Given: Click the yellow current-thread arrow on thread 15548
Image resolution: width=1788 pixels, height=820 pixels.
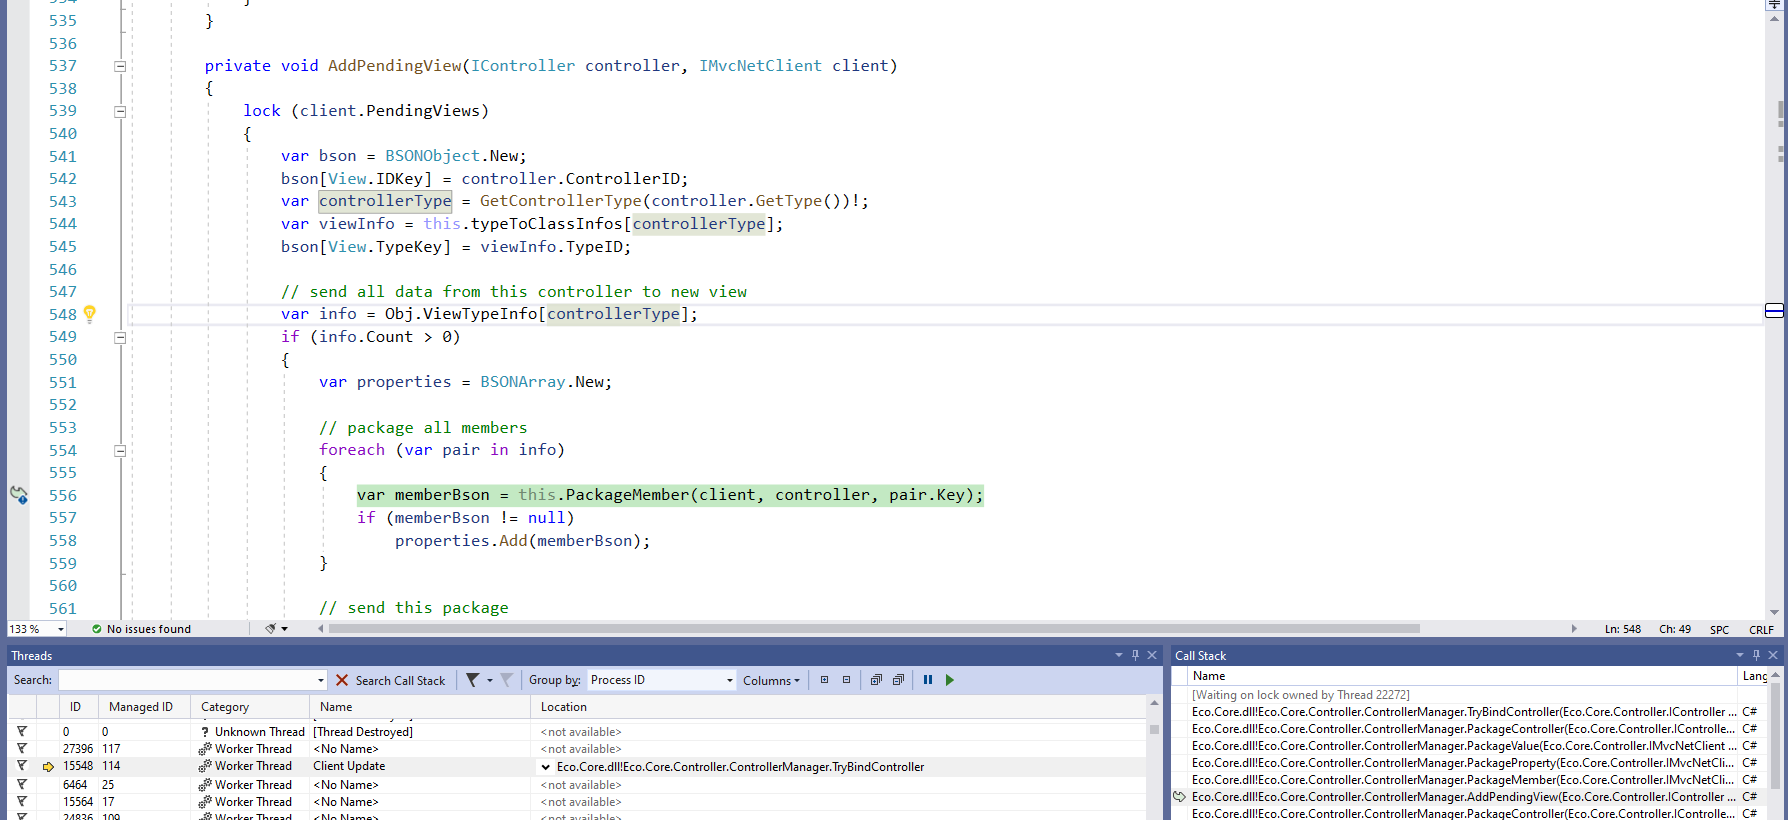Looking at the screenshot, I should tap(48, 767).
